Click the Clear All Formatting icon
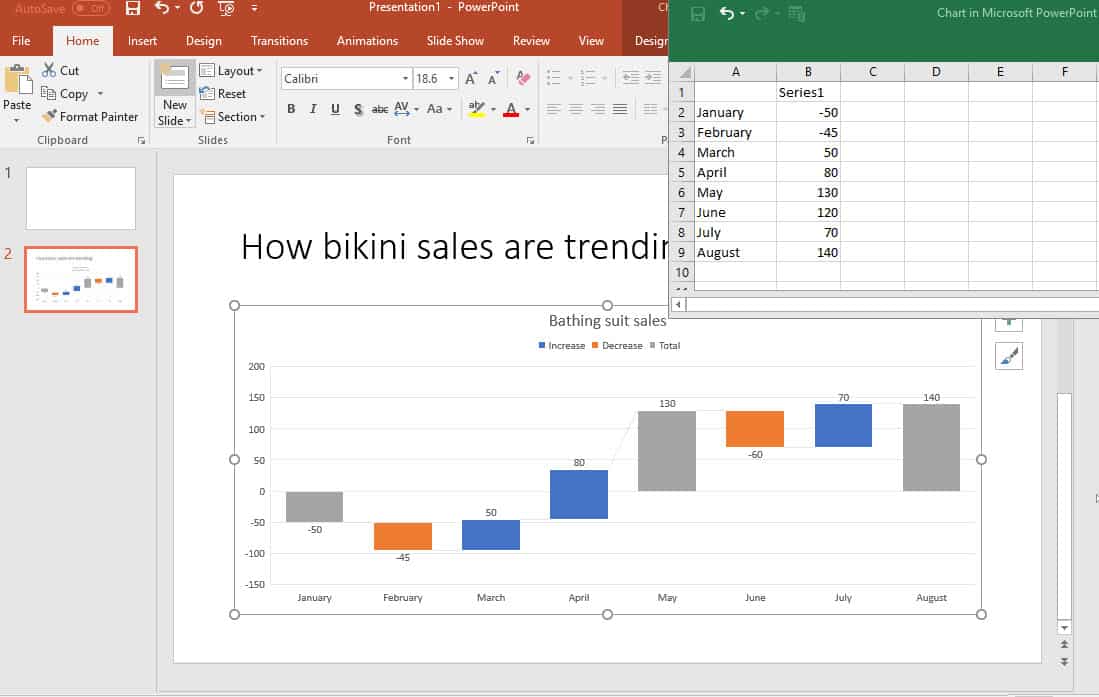The width and height of the screenshot is (1099, 697). (x=522, y=78)
